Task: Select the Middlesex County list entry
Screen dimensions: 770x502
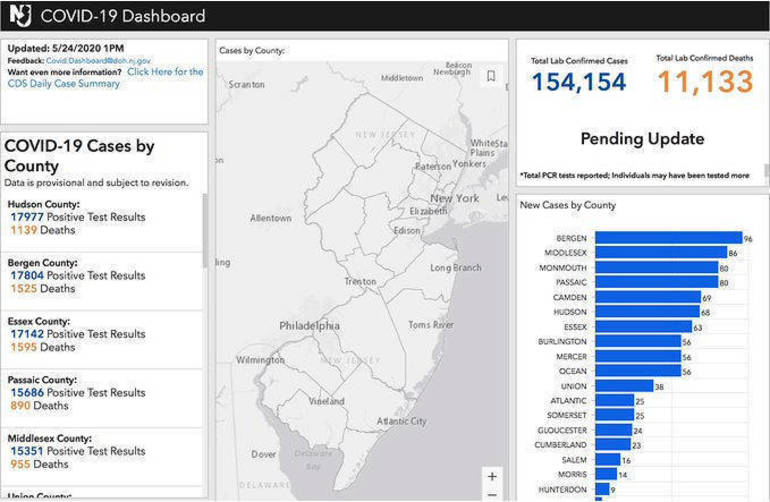Action: pos(77,451)
